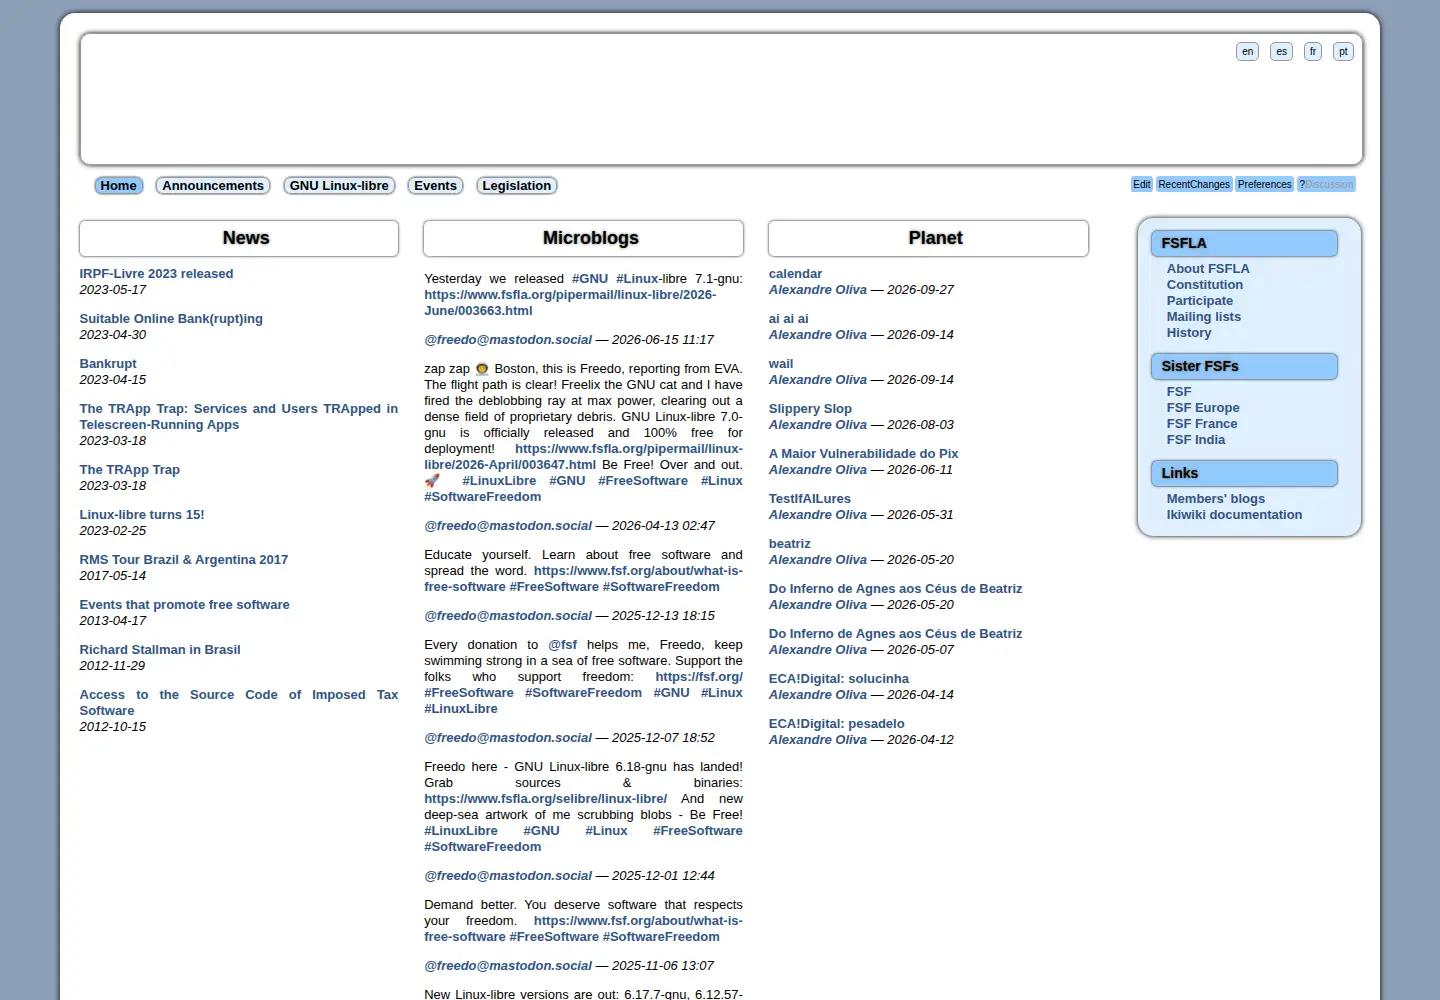Open 'RMS Tour Brazil & Argentina 2017'

pyautogui.click(x=184, y=559)
